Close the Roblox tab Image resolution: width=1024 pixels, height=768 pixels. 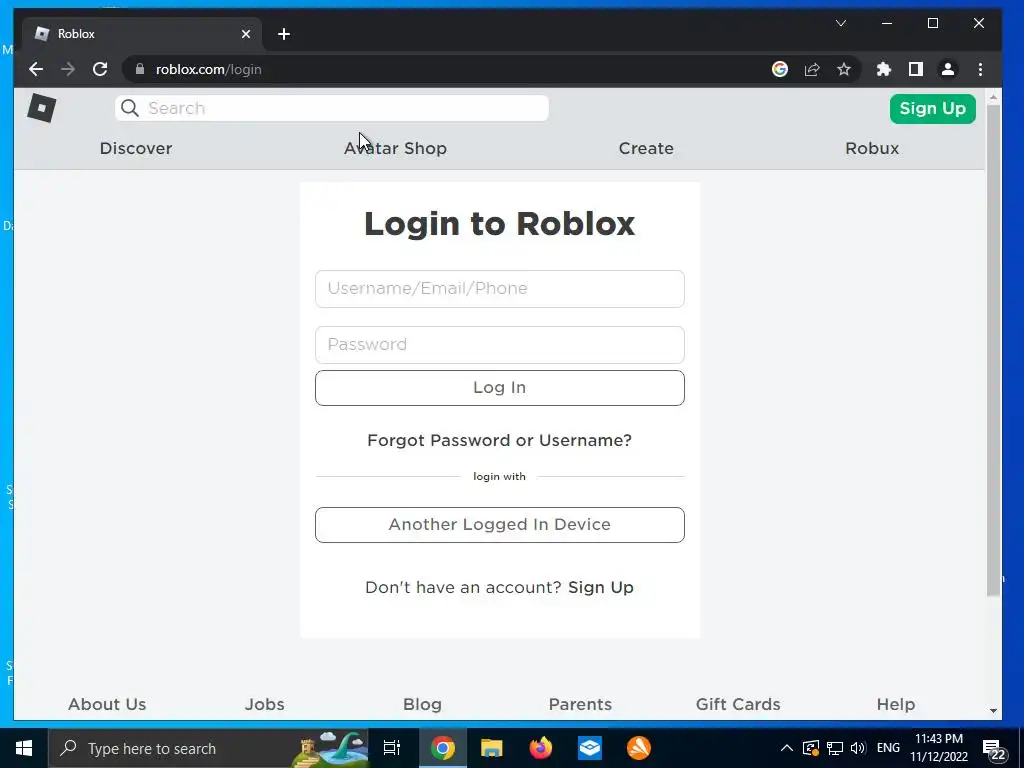246,34
